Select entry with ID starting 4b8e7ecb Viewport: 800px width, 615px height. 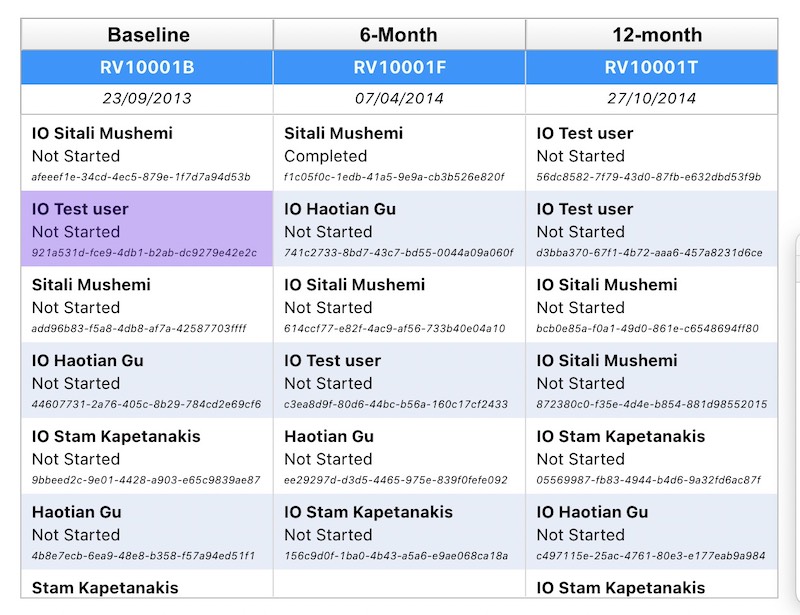pos(147,533)
